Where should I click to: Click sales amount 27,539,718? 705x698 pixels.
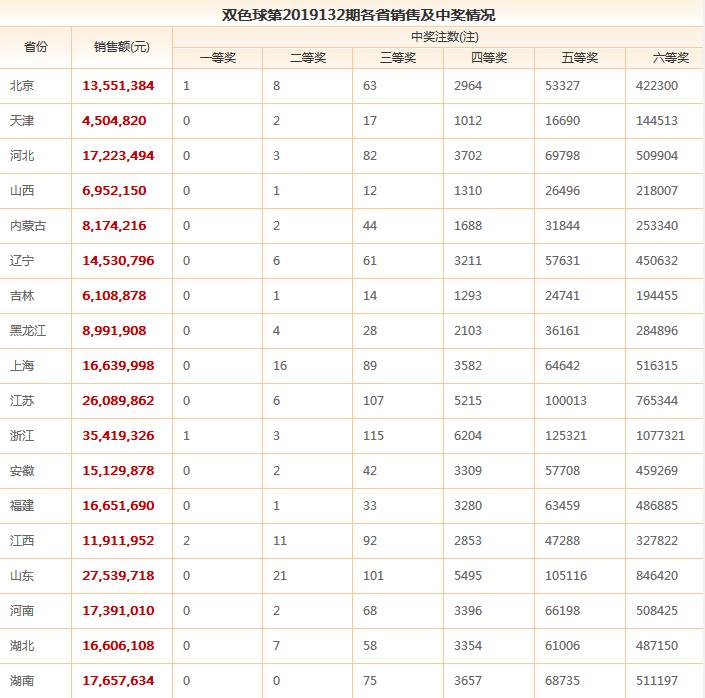pyautogui.click(x=118, y=575)
